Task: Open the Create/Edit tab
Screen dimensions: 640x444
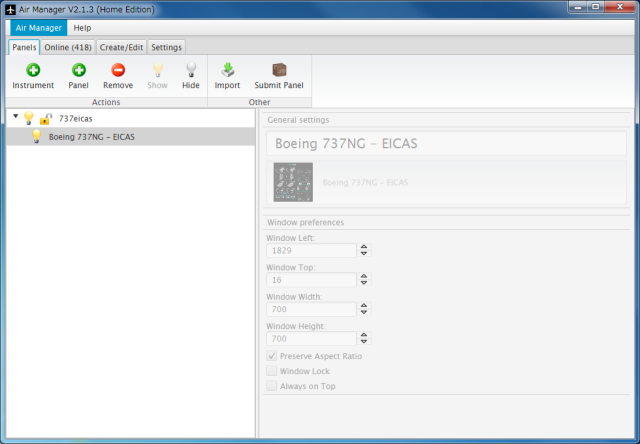Action: (121, 47)
